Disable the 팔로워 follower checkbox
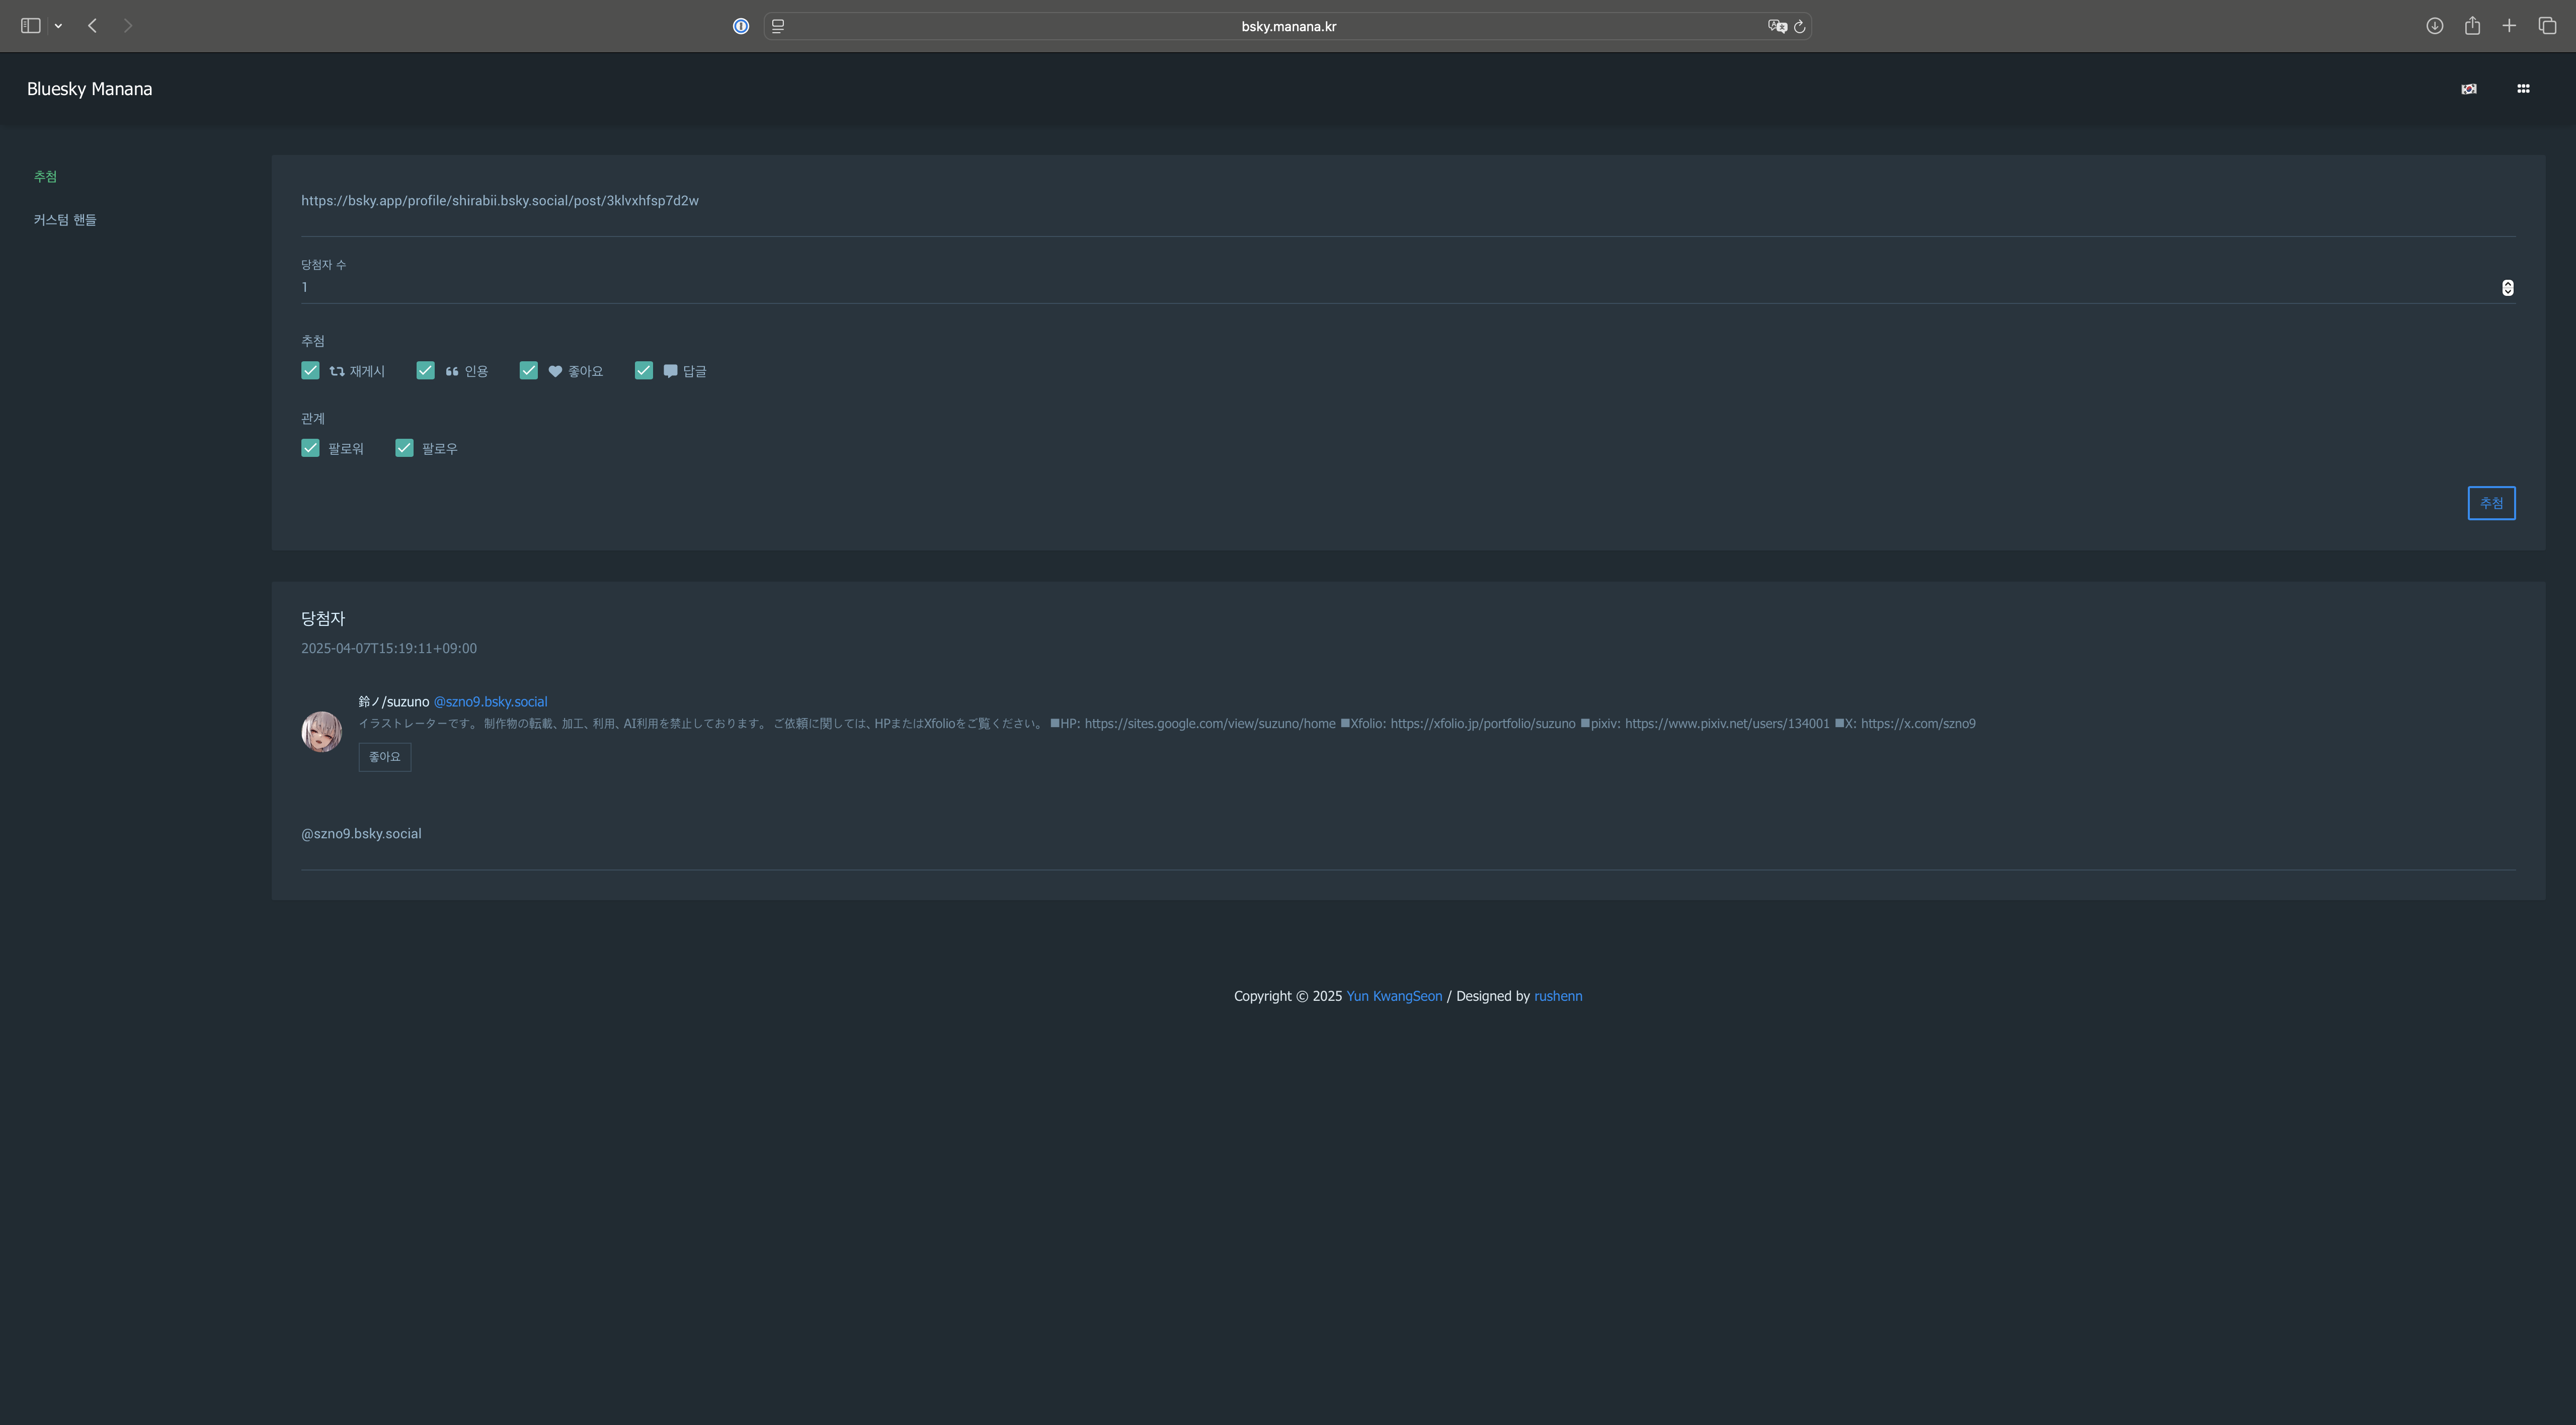 coord(310,448)
